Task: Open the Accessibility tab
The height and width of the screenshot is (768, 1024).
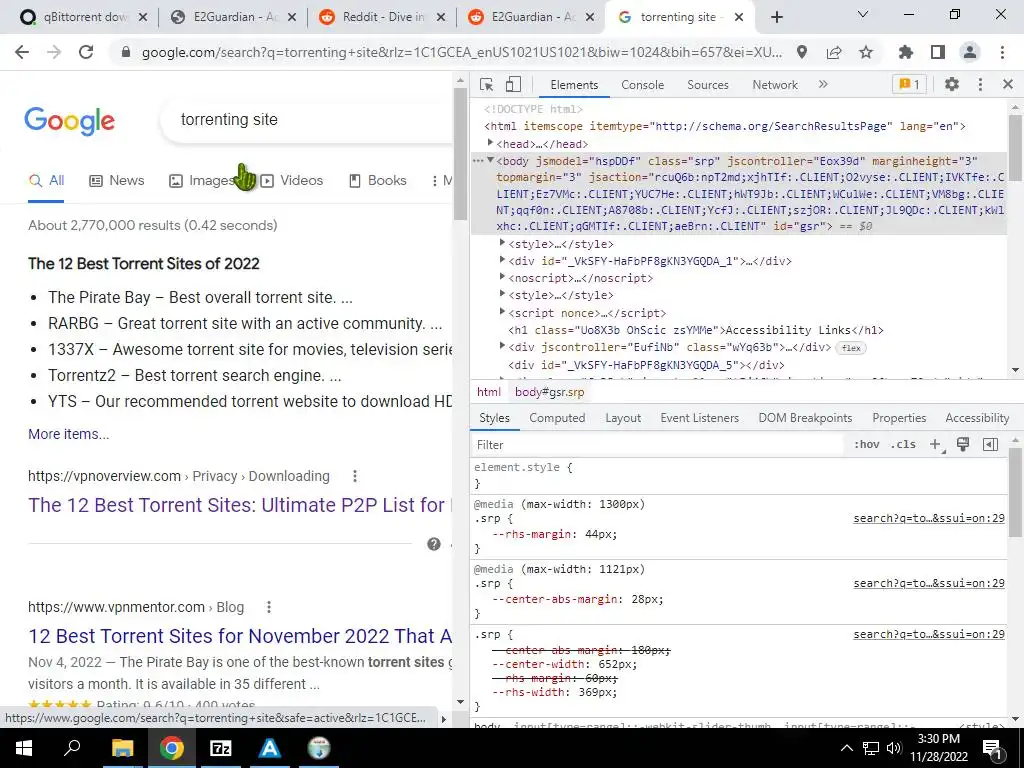Action: coord(977,418)
